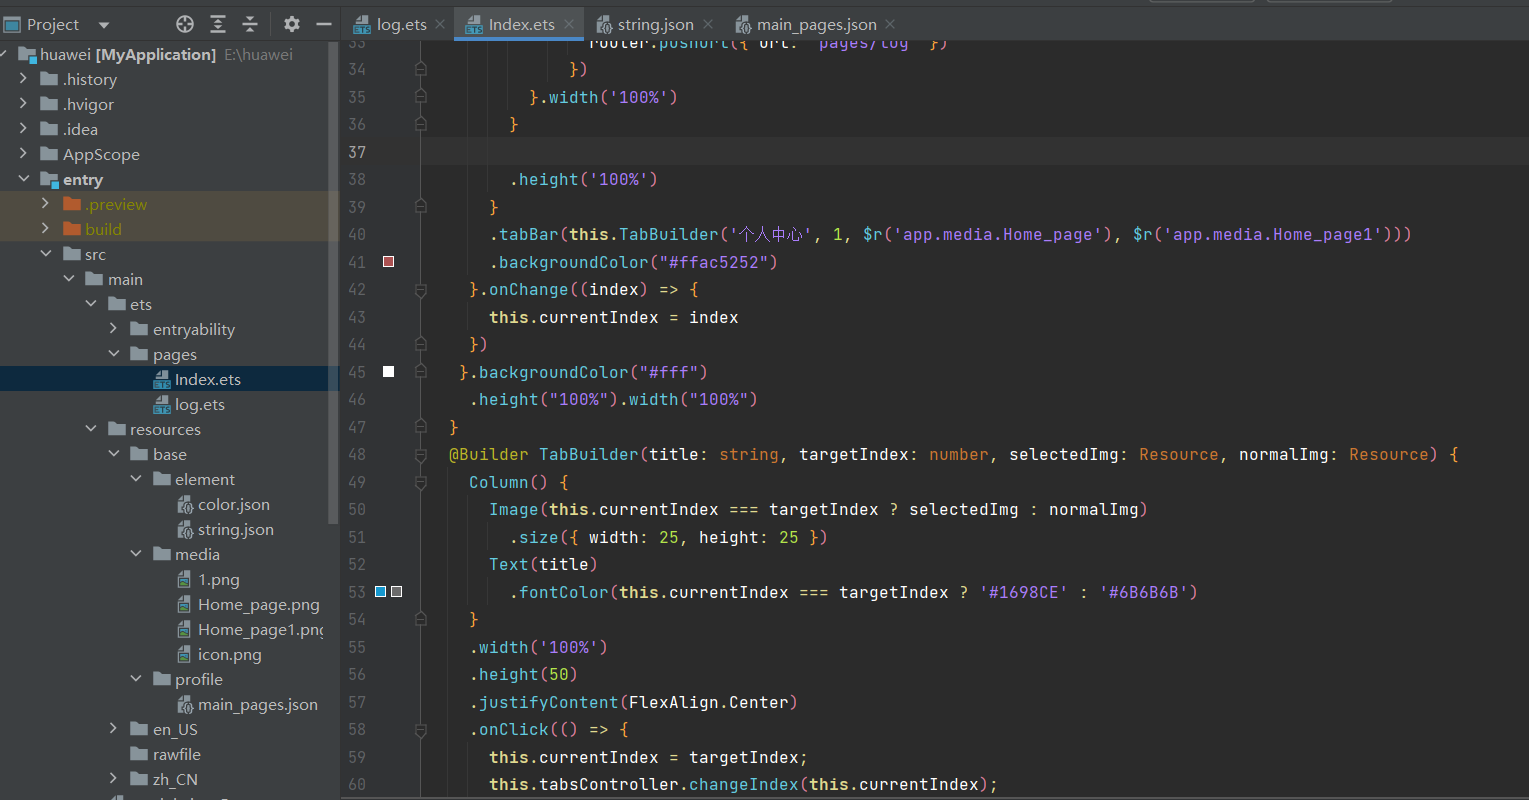Click the locate/select opened file target icon
The height and width of the screenshot is (800, 1529).
(x=185, y=24)
